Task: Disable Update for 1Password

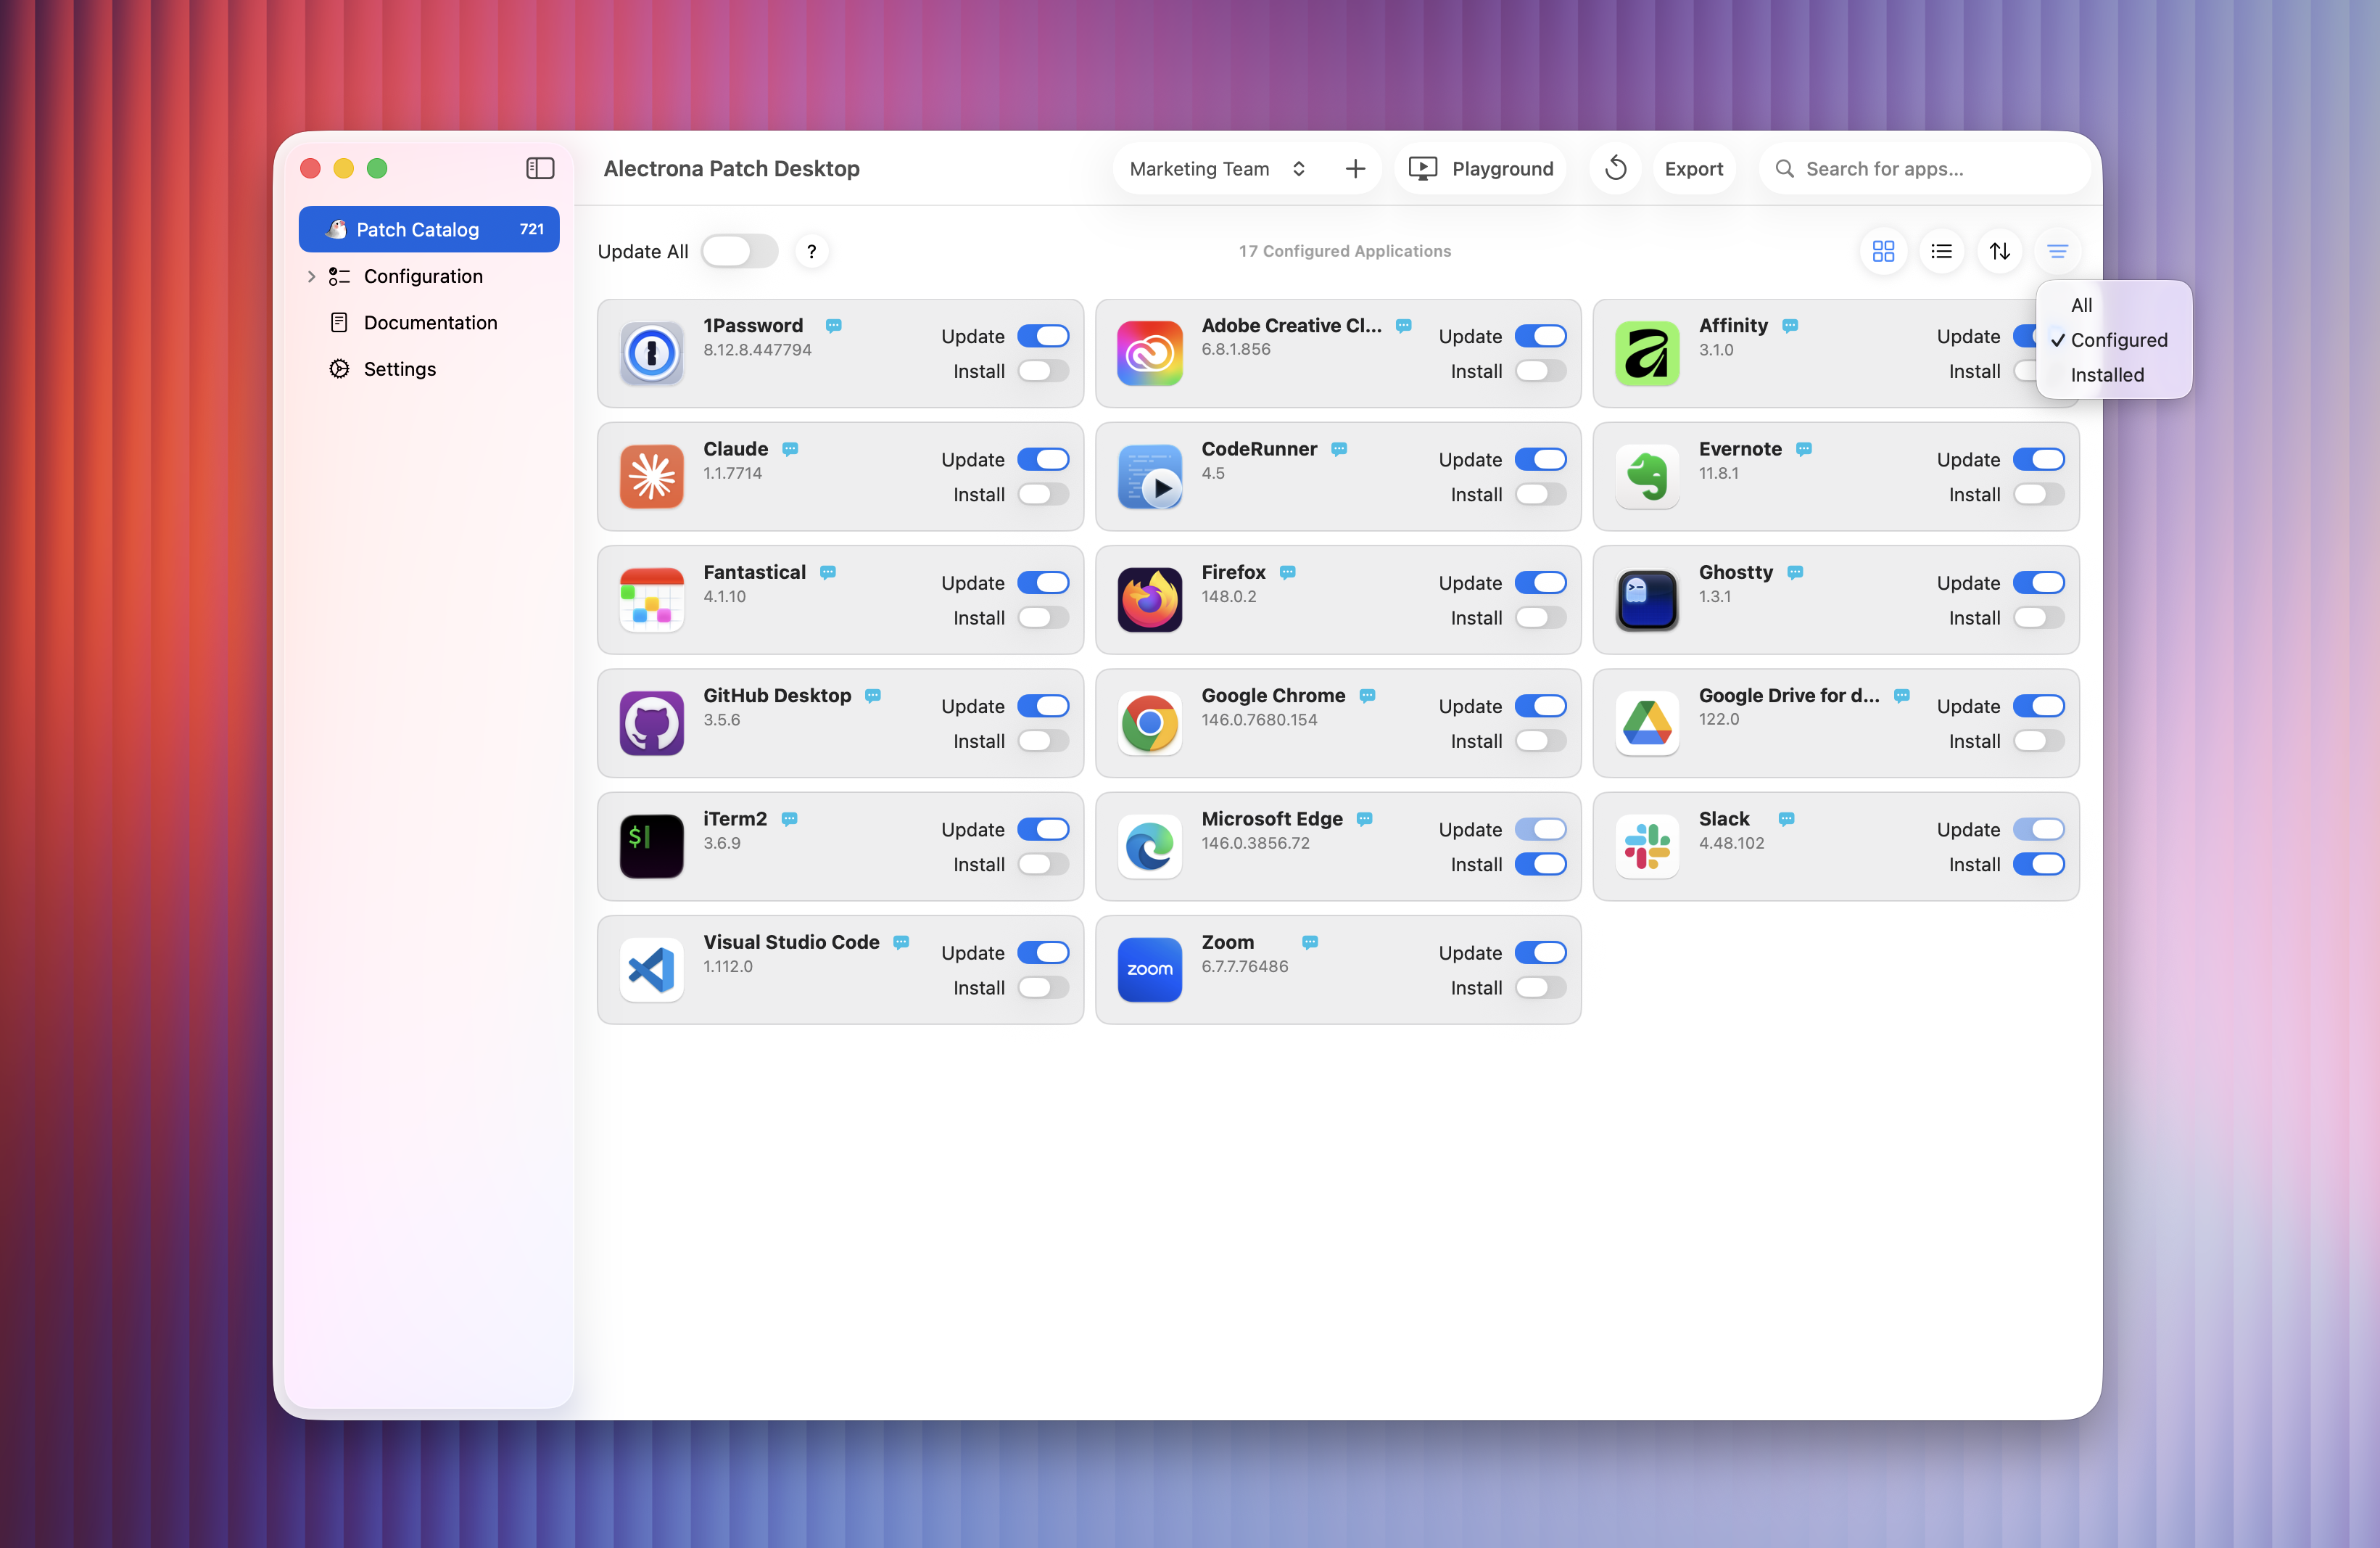Action: (x=1043, y=336)
